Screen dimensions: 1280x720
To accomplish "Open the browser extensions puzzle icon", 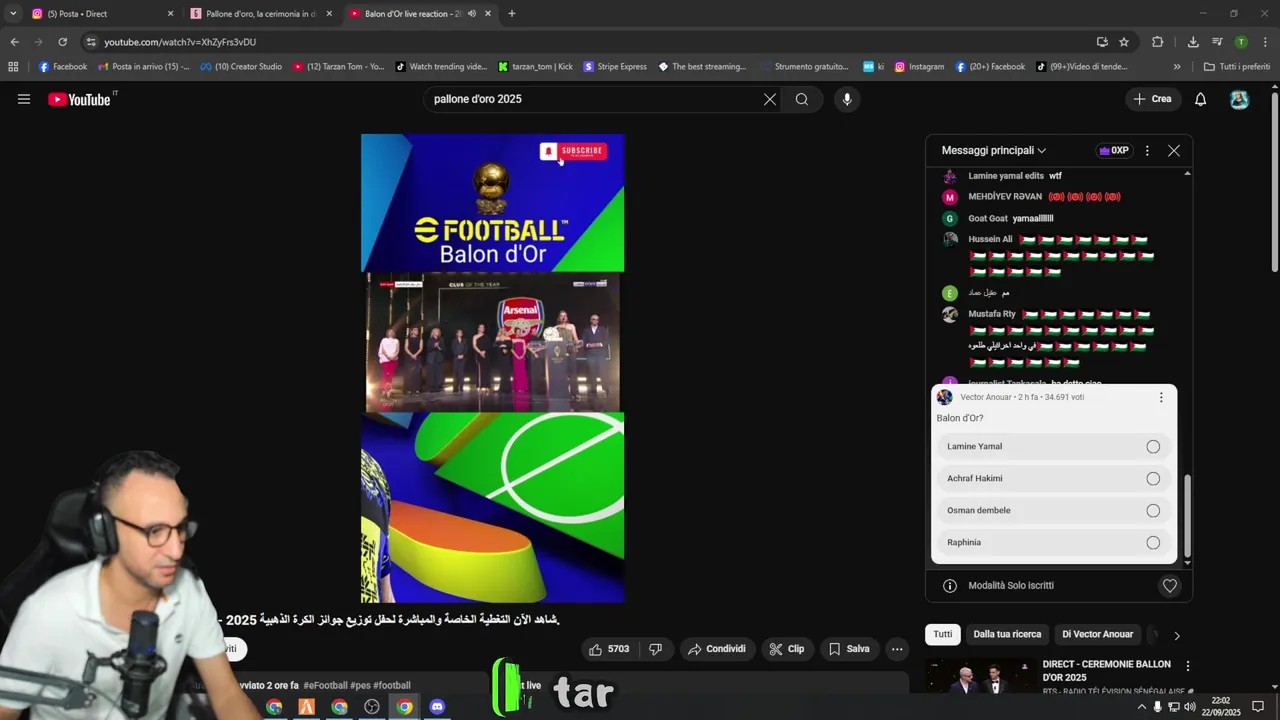I will 1158,42.
